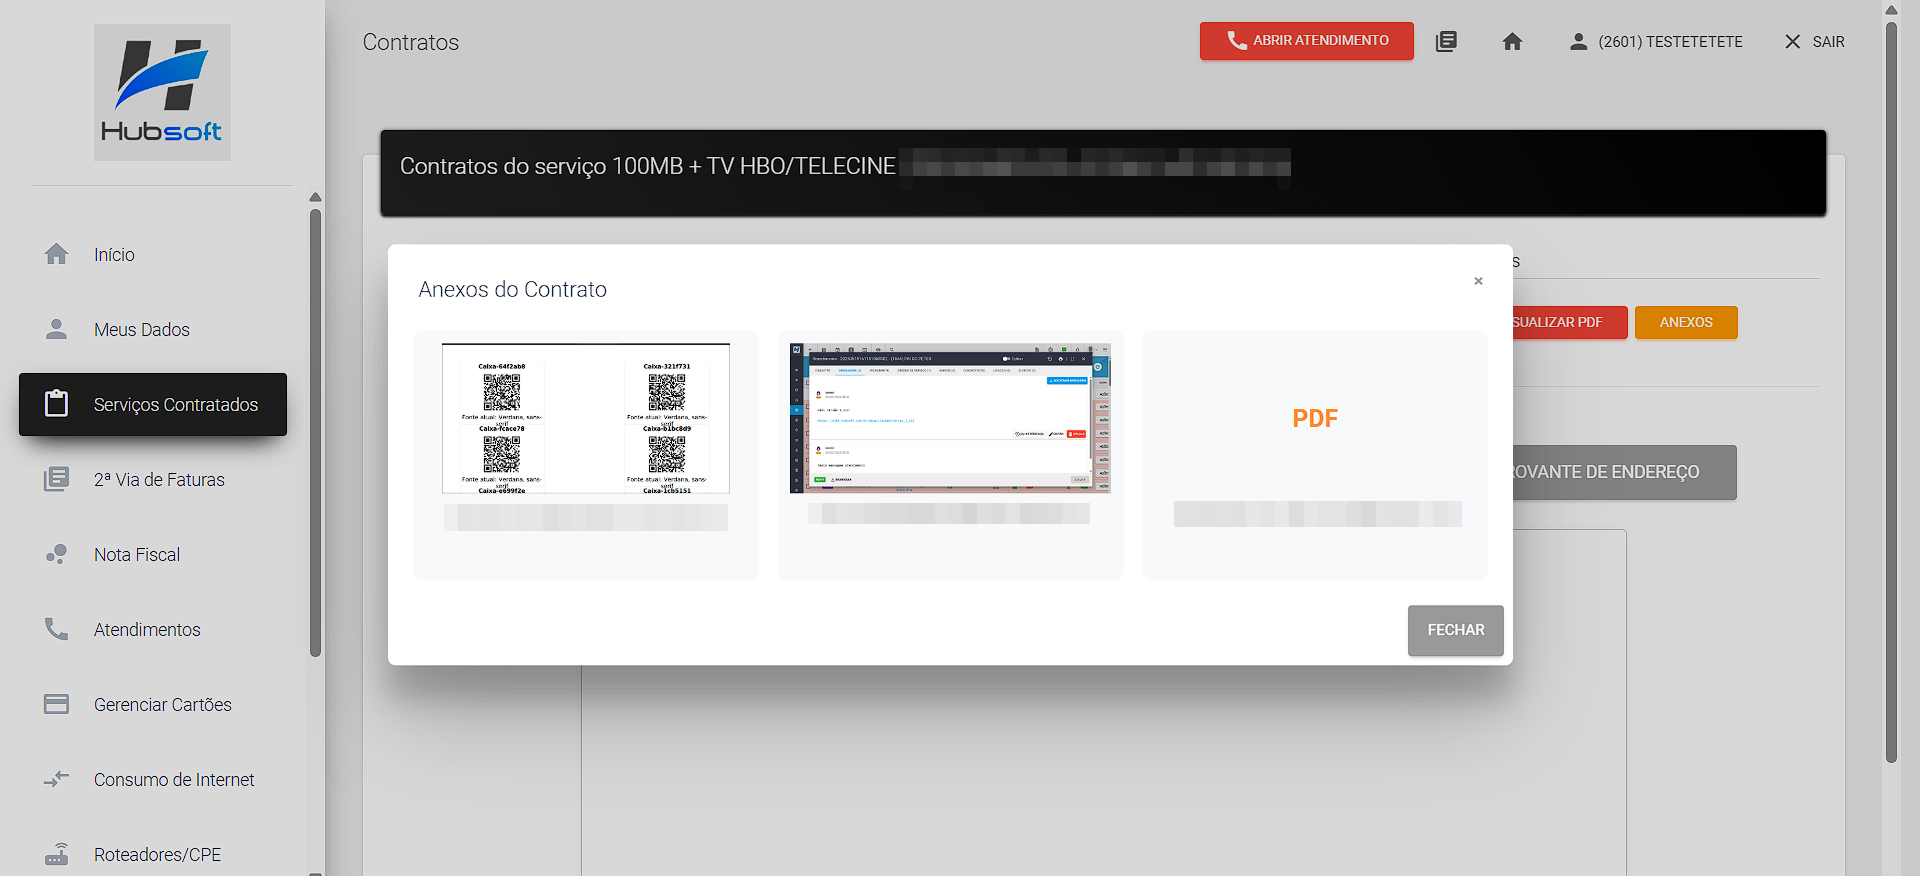Screen dimensions: 1920x876
Task: Click the ABRIR ATENDIMENTO button
Action: coord(1307,41)
